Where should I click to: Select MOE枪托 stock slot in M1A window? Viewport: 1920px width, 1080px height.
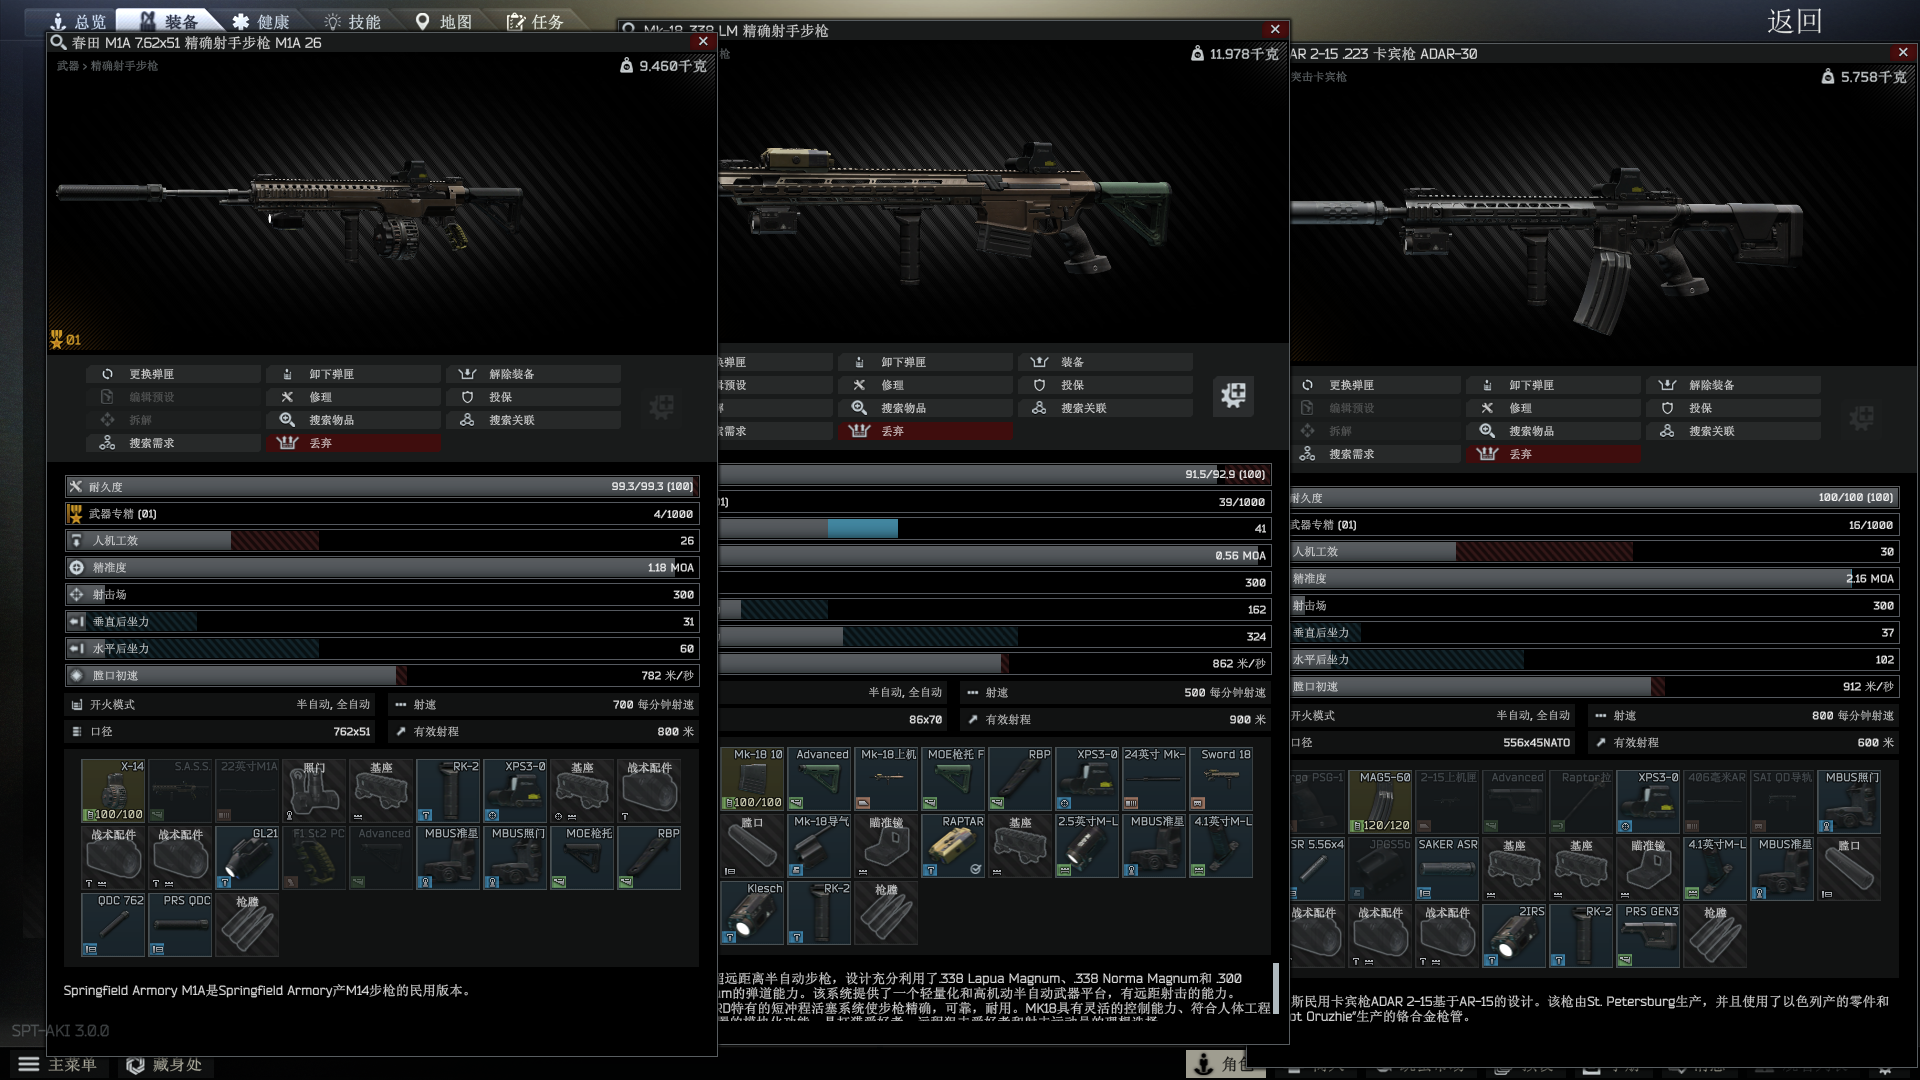pos(582,858)
